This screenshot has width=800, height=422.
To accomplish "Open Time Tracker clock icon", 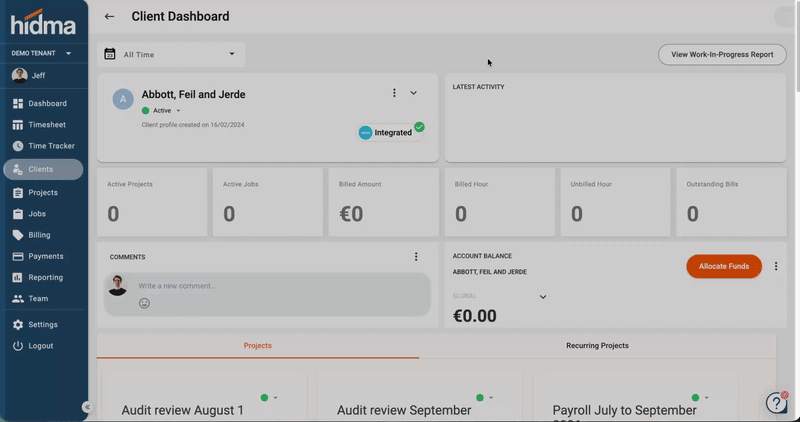I will tap(18, 146).
